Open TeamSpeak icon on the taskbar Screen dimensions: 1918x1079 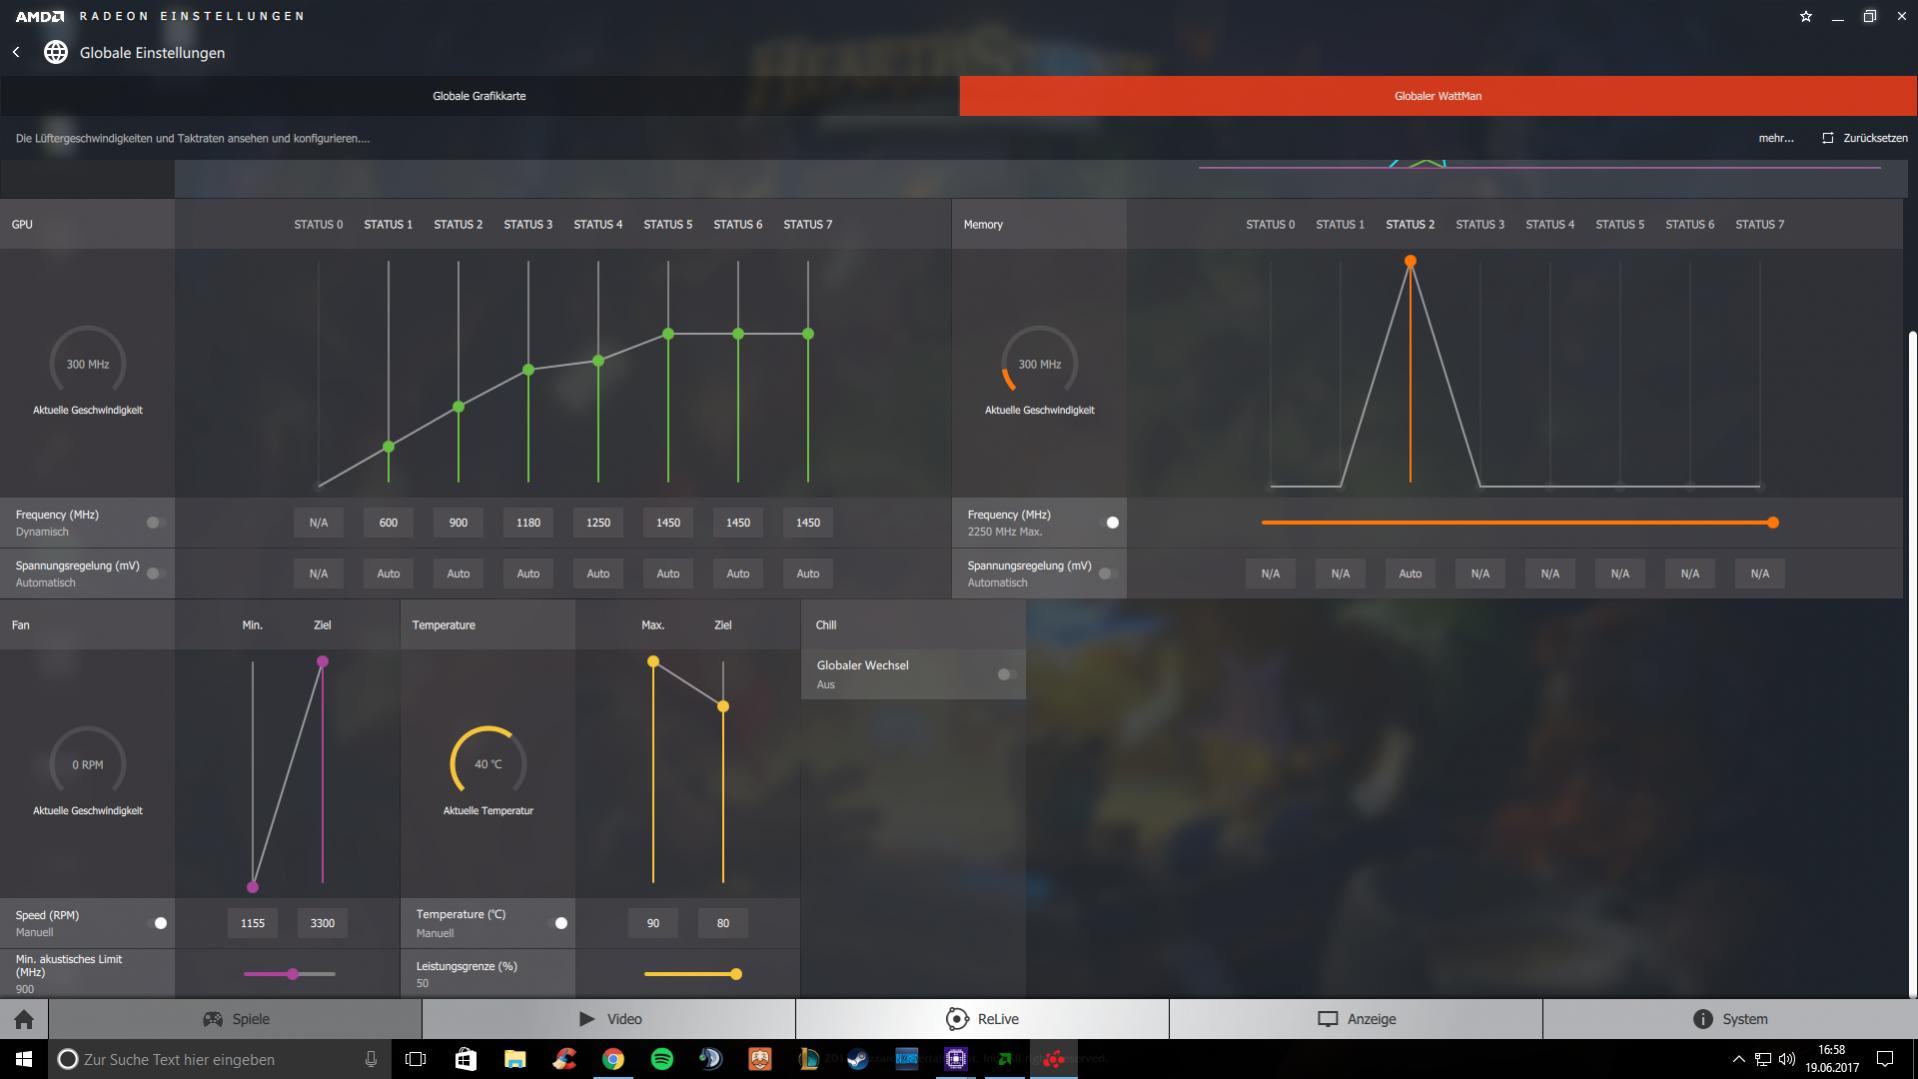[x=711, y=1059]
